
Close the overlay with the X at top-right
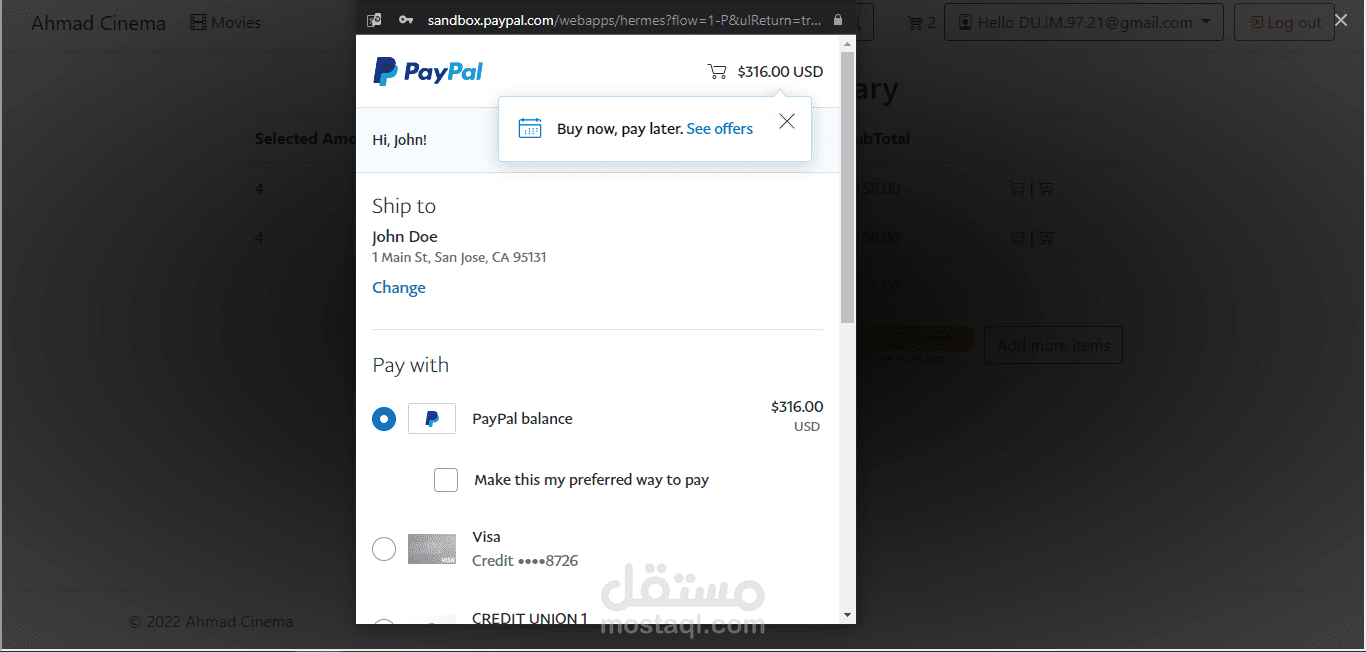pyautogui.click(x=1341, y=20)
